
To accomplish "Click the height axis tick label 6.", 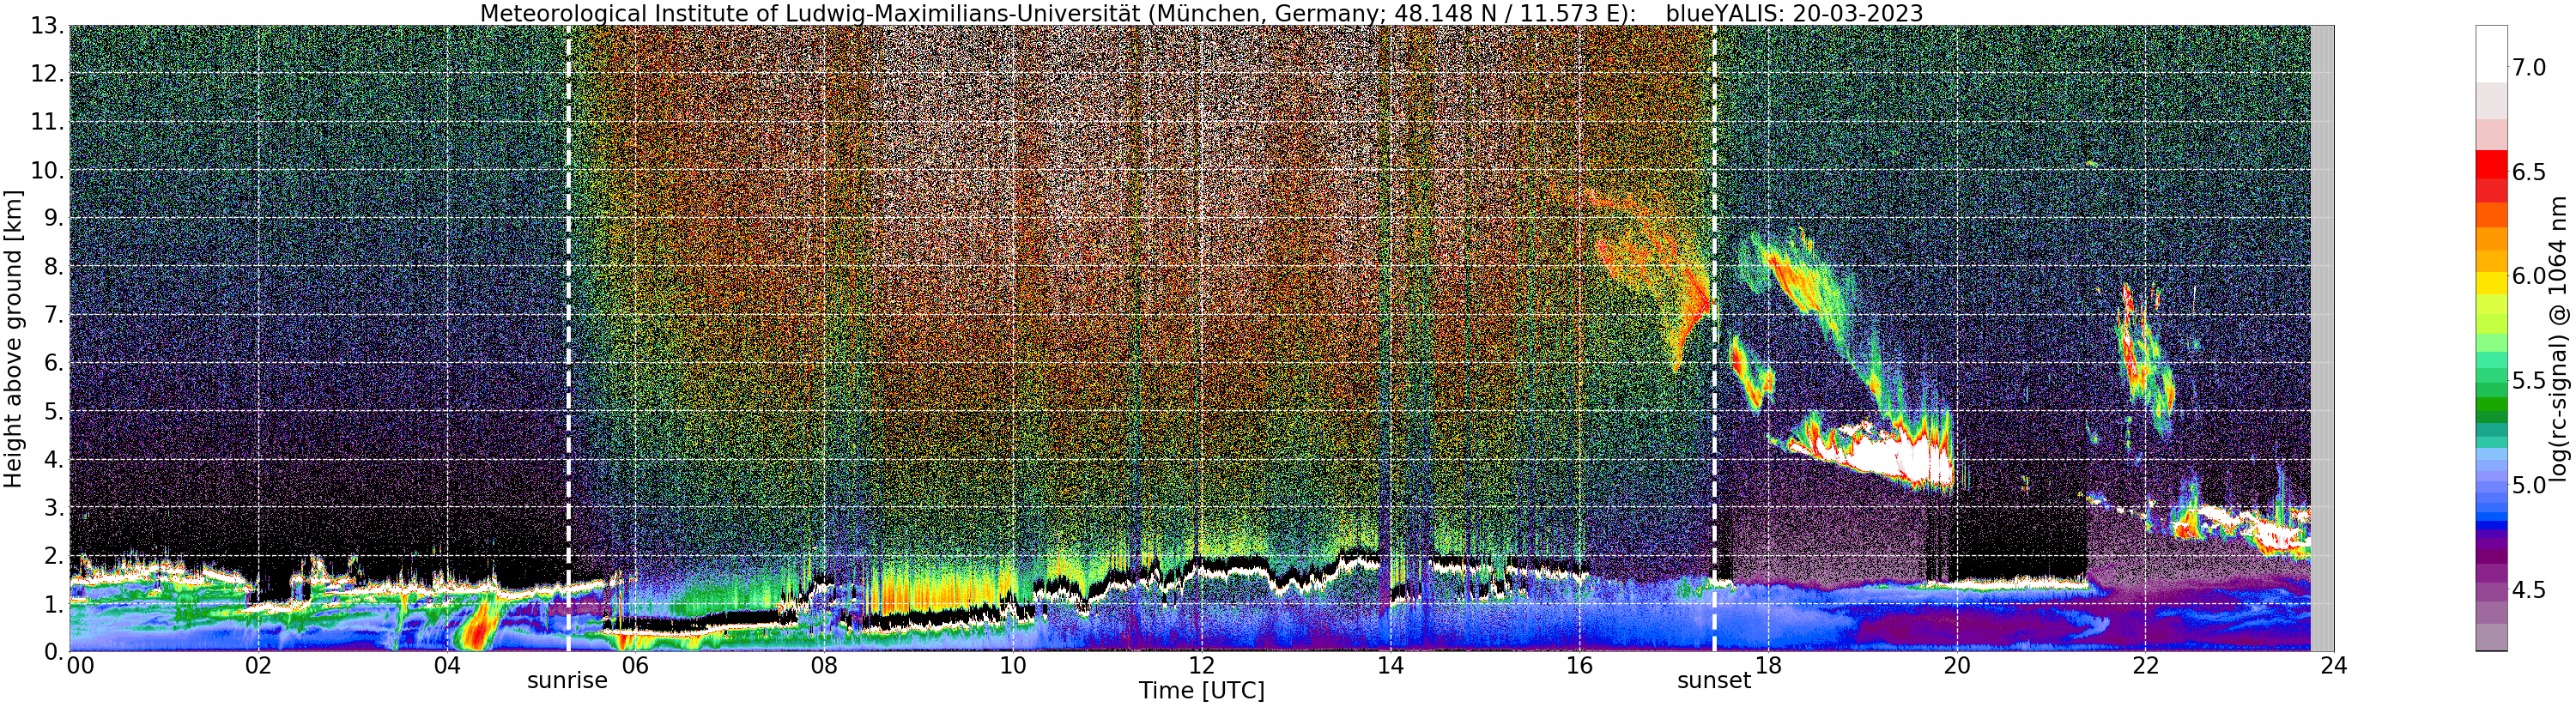I will pos(52,363).
